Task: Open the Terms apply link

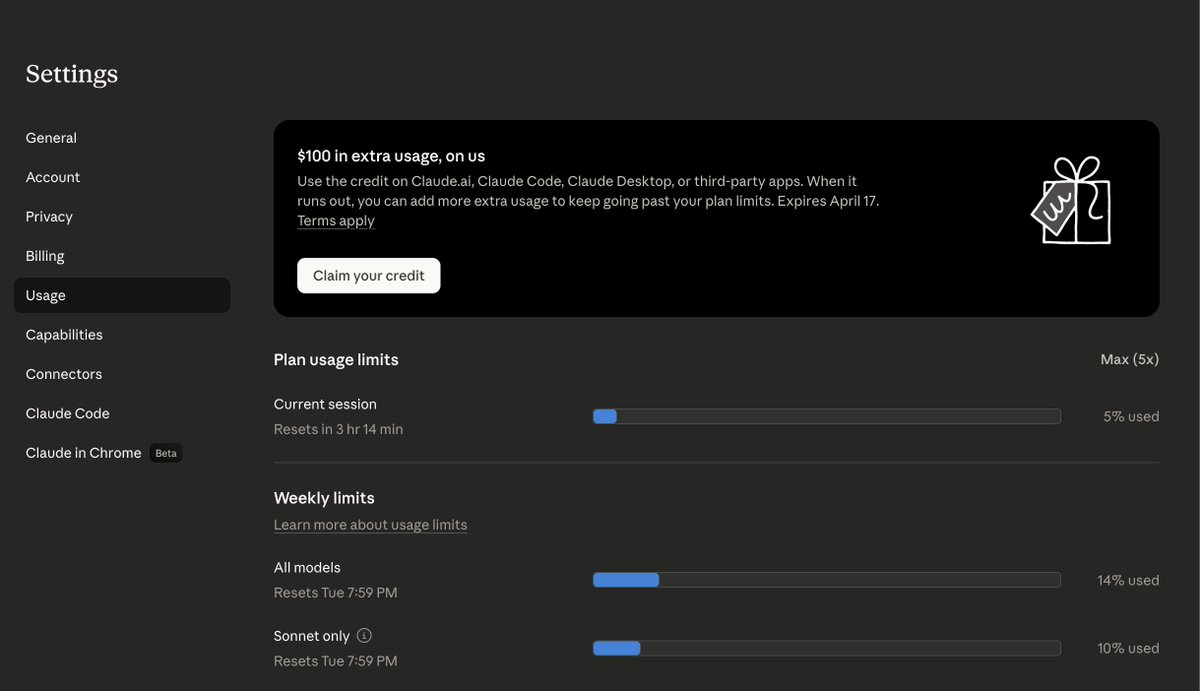Action: point(336,221)
